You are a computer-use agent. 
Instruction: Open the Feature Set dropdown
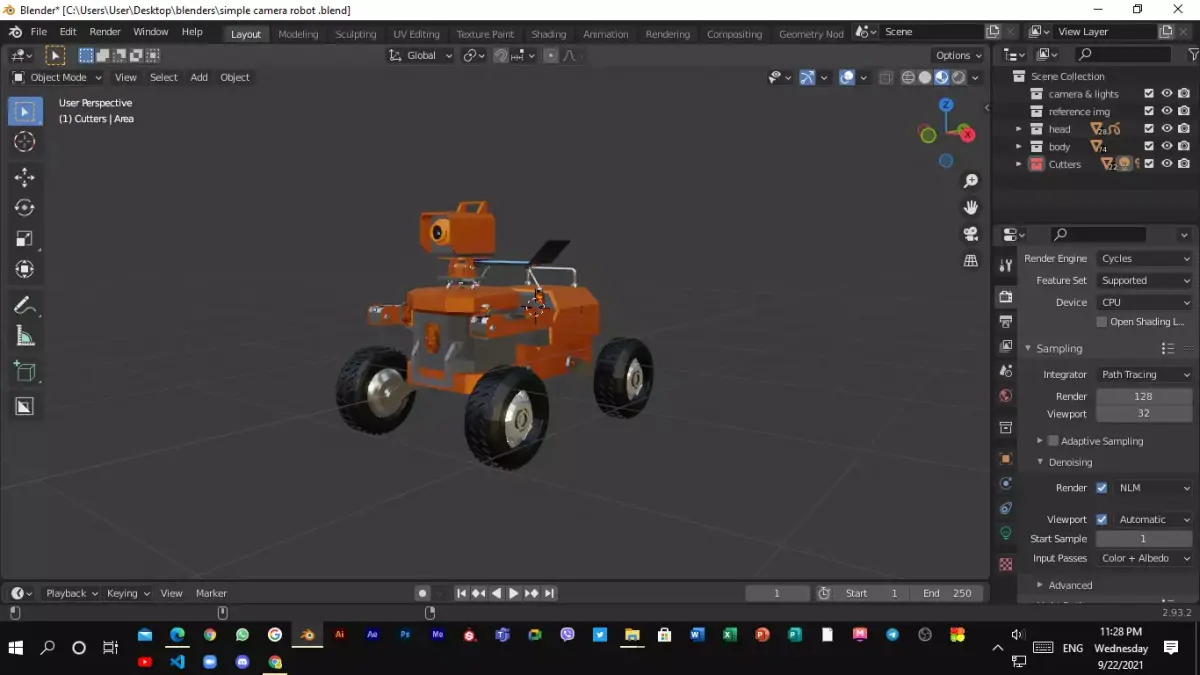tap(1144, 280)
